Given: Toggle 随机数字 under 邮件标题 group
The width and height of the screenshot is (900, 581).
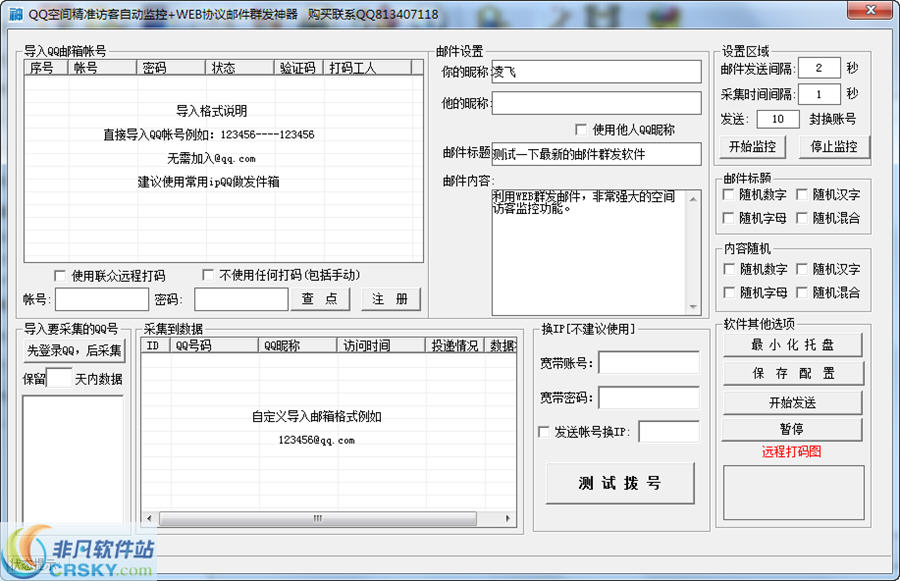Looking at the screenshot, I should [x=728, y=195].
